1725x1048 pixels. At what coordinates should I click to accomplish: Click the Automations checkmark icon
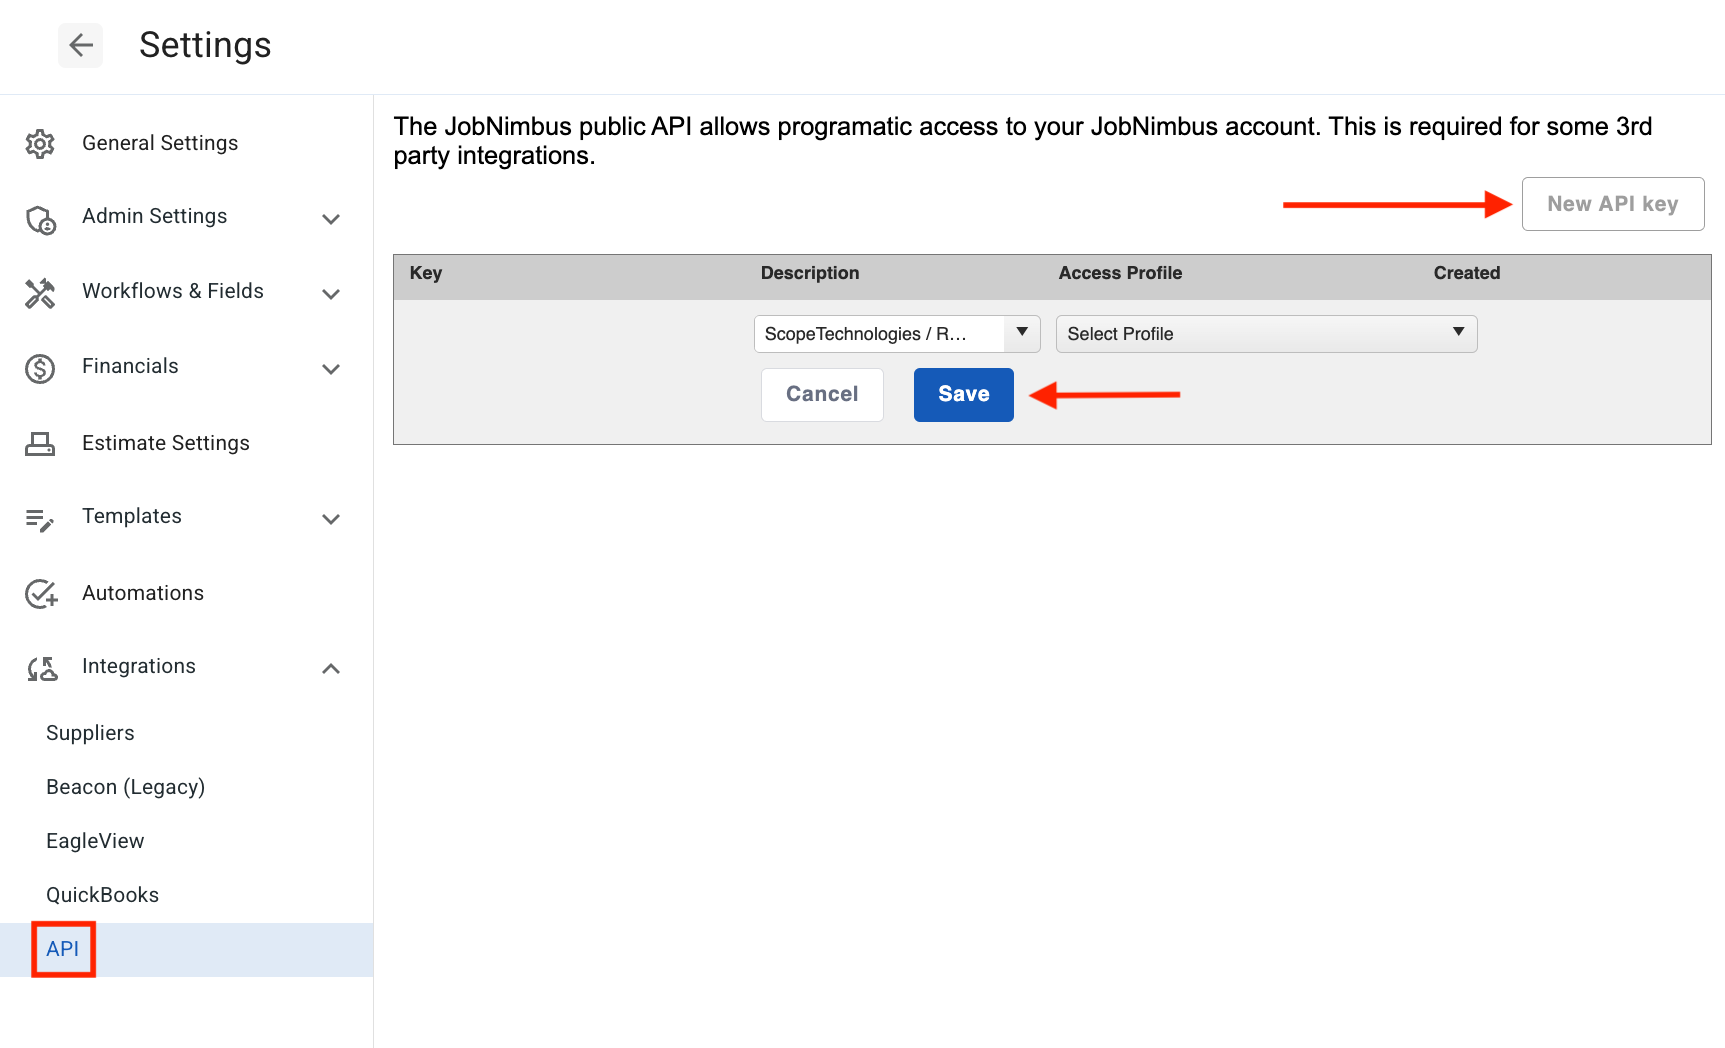[x=41, y=594]
